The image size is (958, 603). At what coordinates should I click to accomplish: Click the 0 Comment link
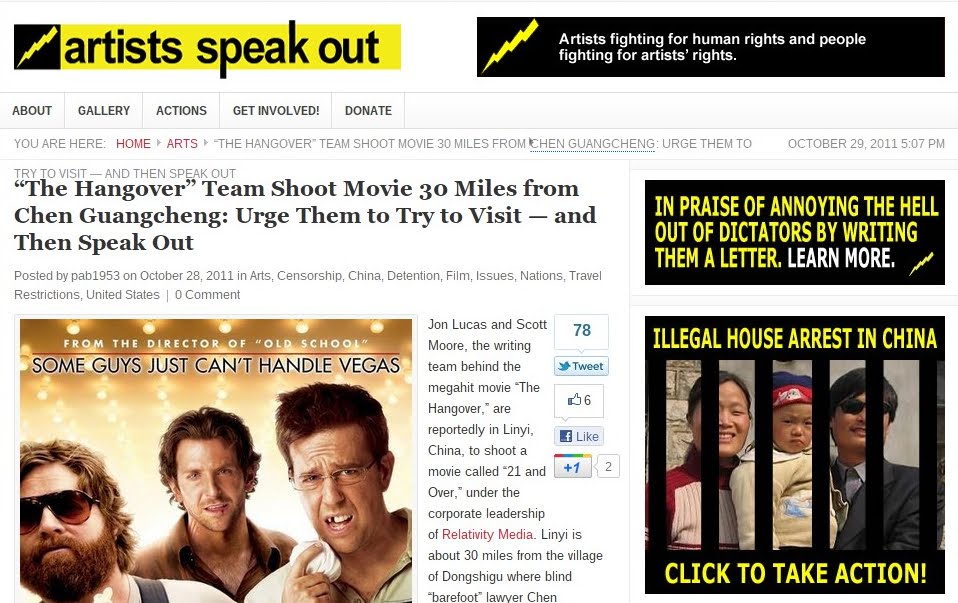click(208, 294)
